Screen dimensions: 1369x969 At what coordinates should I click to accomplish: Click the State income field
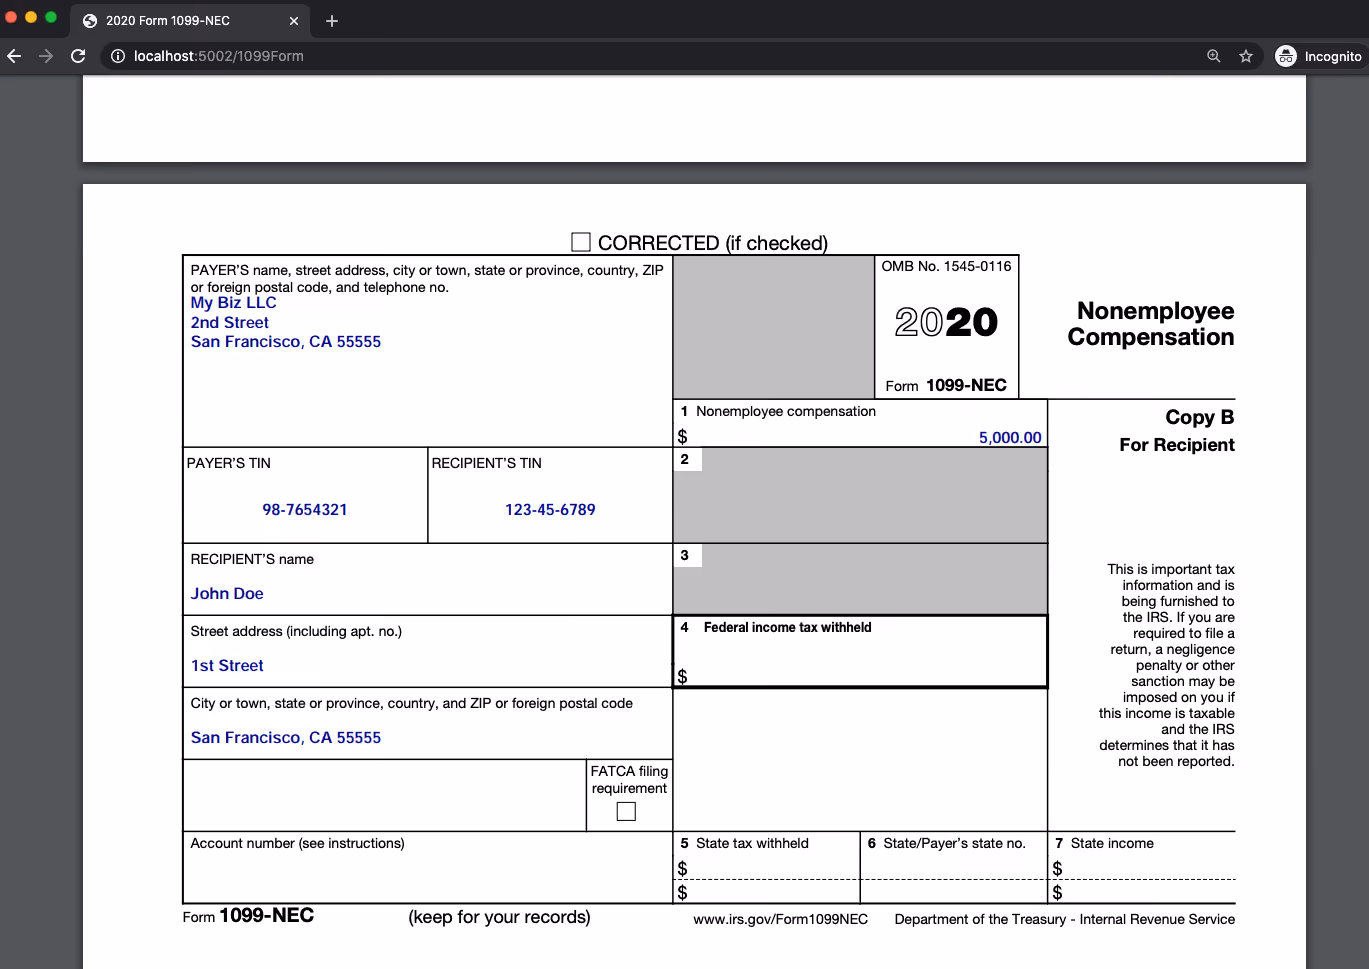pyautogui.click(x=1142, y=867)
